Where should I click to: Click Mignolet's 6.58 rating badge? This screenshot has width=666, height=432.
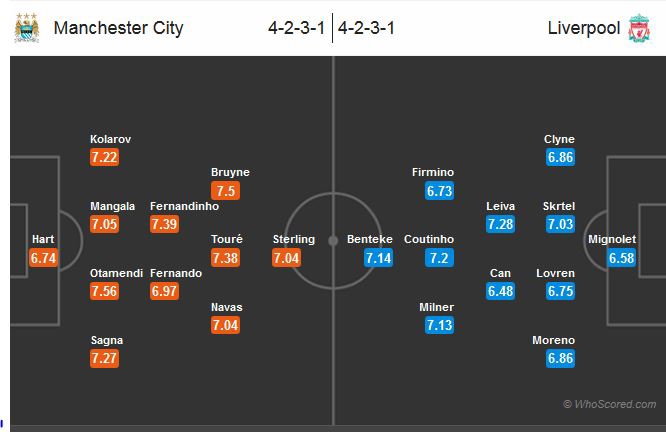coord(622,257)
